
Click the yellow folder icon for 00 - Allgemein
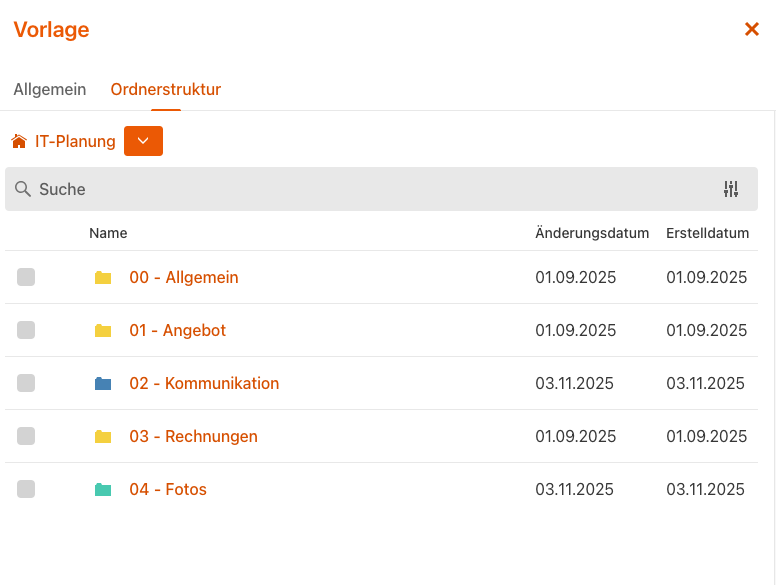[103, 278]
